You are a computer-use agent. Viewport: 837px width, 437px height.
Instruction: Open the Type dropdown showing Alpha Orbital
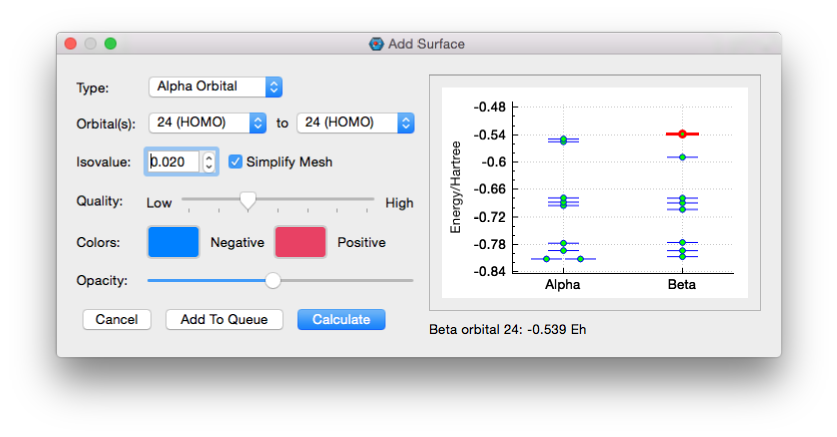215,87
